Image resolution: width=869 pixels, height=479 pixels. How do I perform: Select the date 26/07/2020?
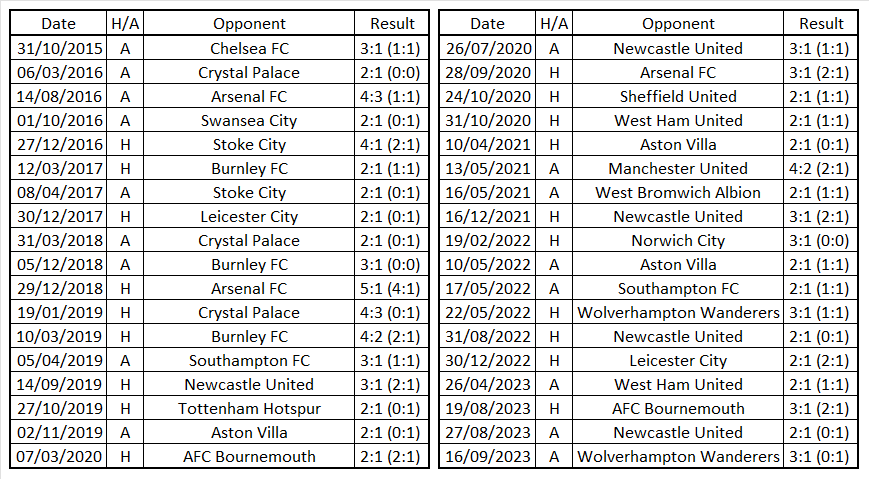pos(487,48)
